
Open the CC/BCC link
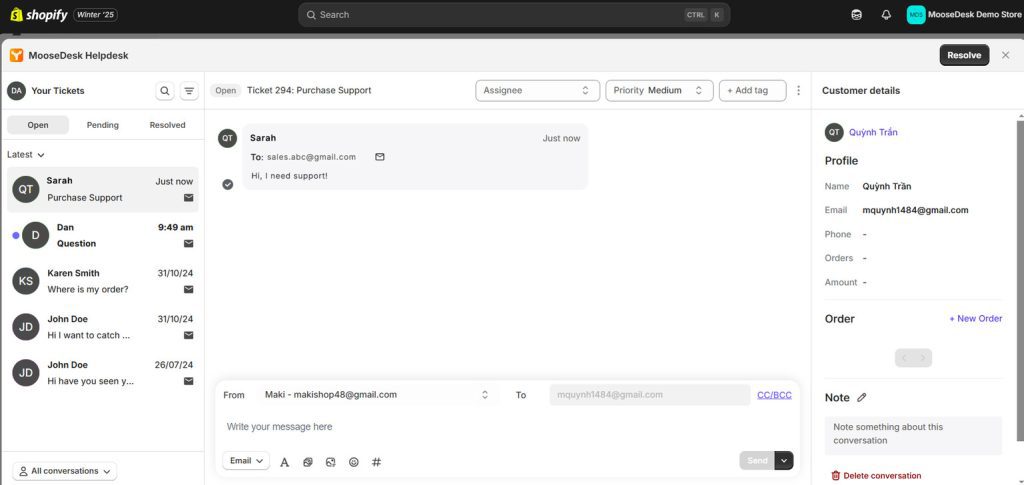coord(774,394)
